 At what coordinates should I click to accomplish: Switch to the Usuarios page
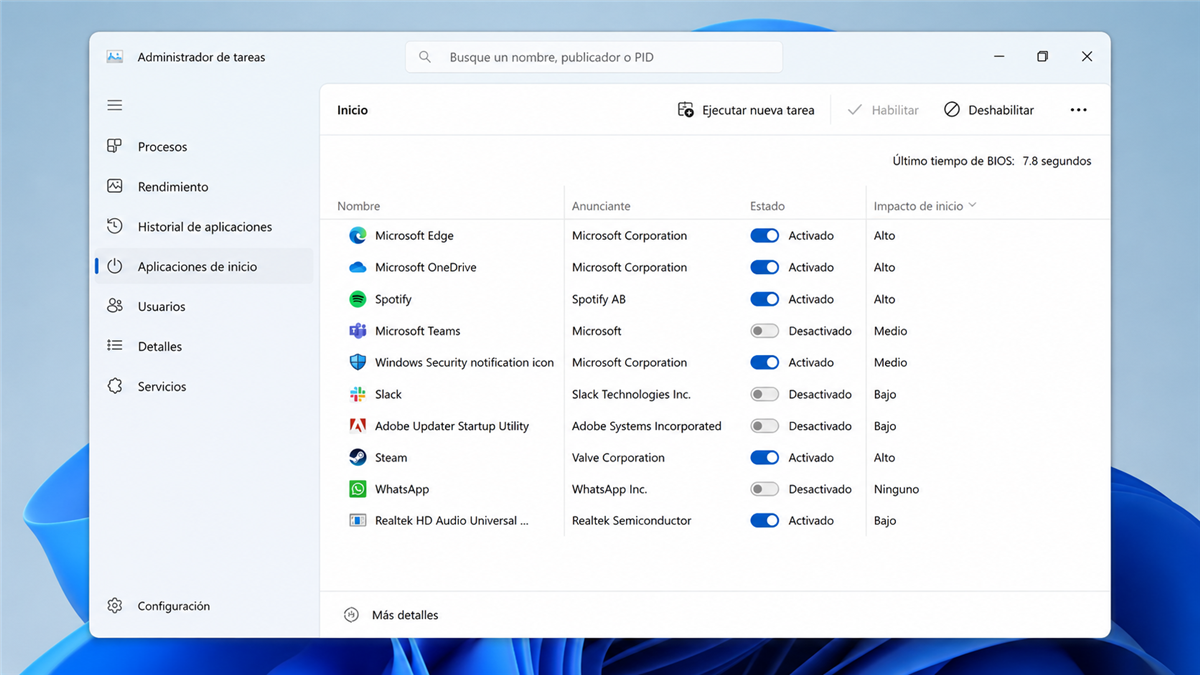pos(203,306)
